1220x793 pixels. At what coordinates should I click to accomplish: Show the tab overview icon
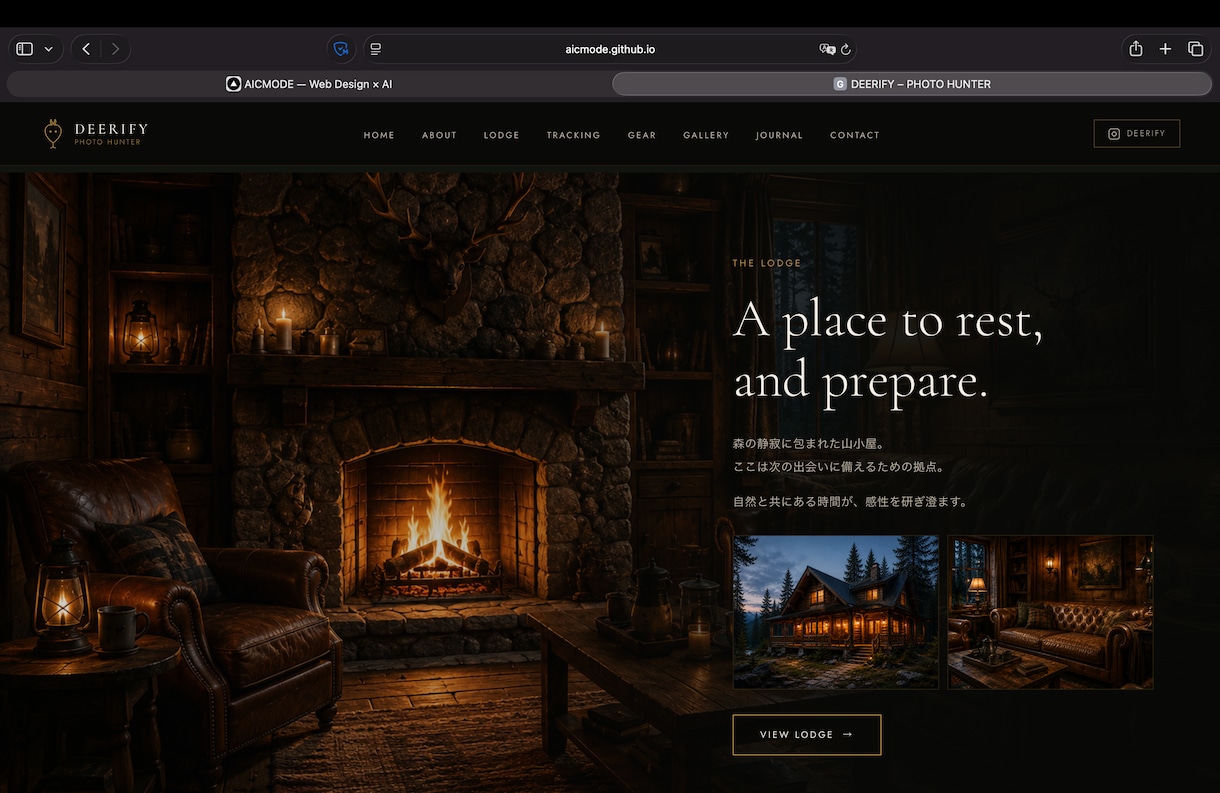point(1195,49)
